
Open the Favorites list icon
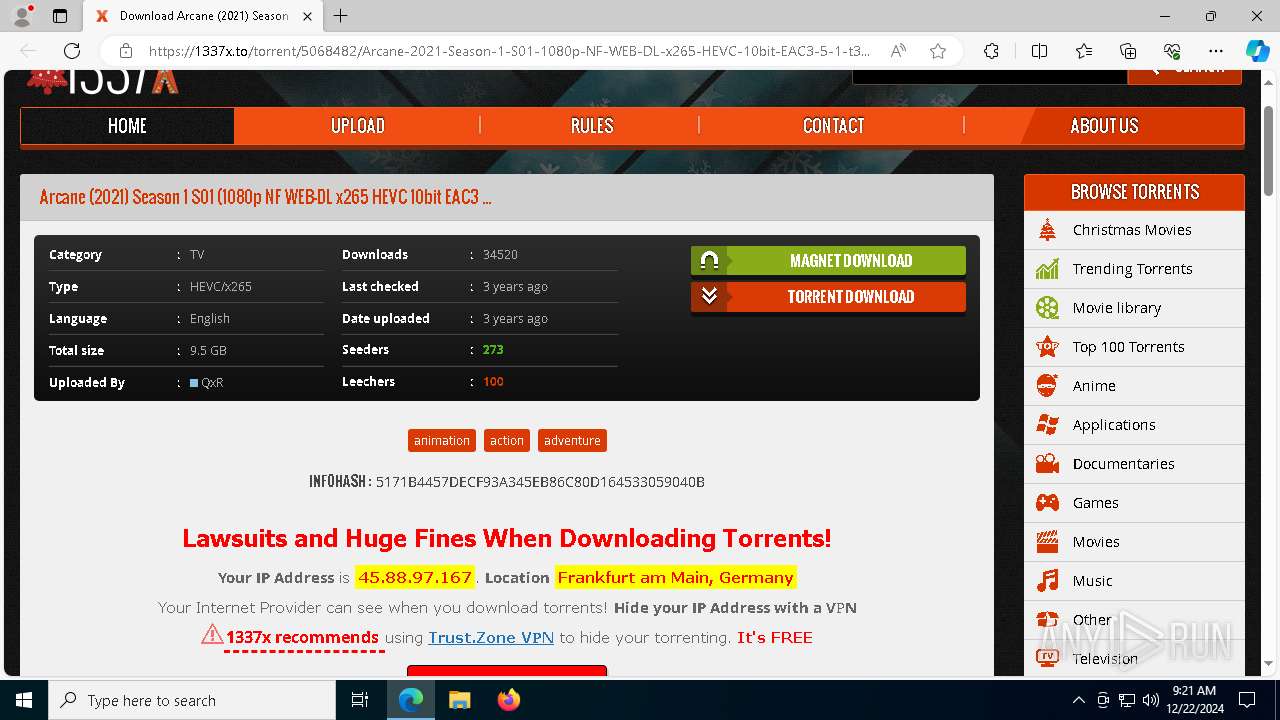coord(1084,51)
